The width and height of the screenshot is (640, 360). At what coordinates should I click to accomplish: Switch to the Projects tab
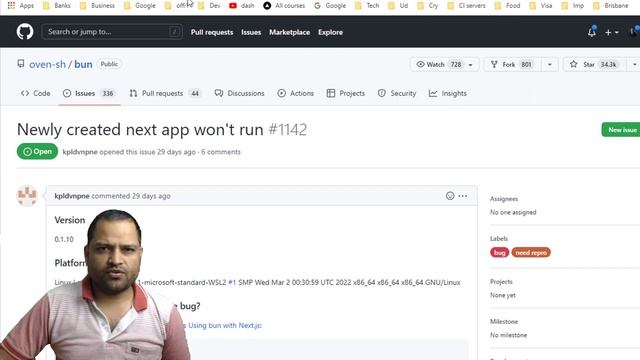(346, 93)
